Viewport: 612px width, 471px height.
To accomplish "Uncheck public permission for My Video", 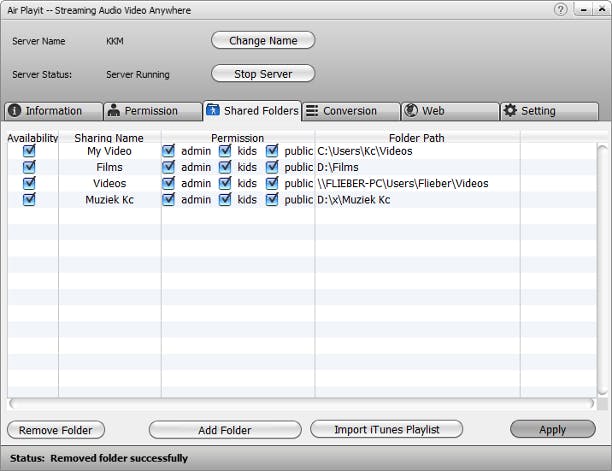I will [272, 151].
